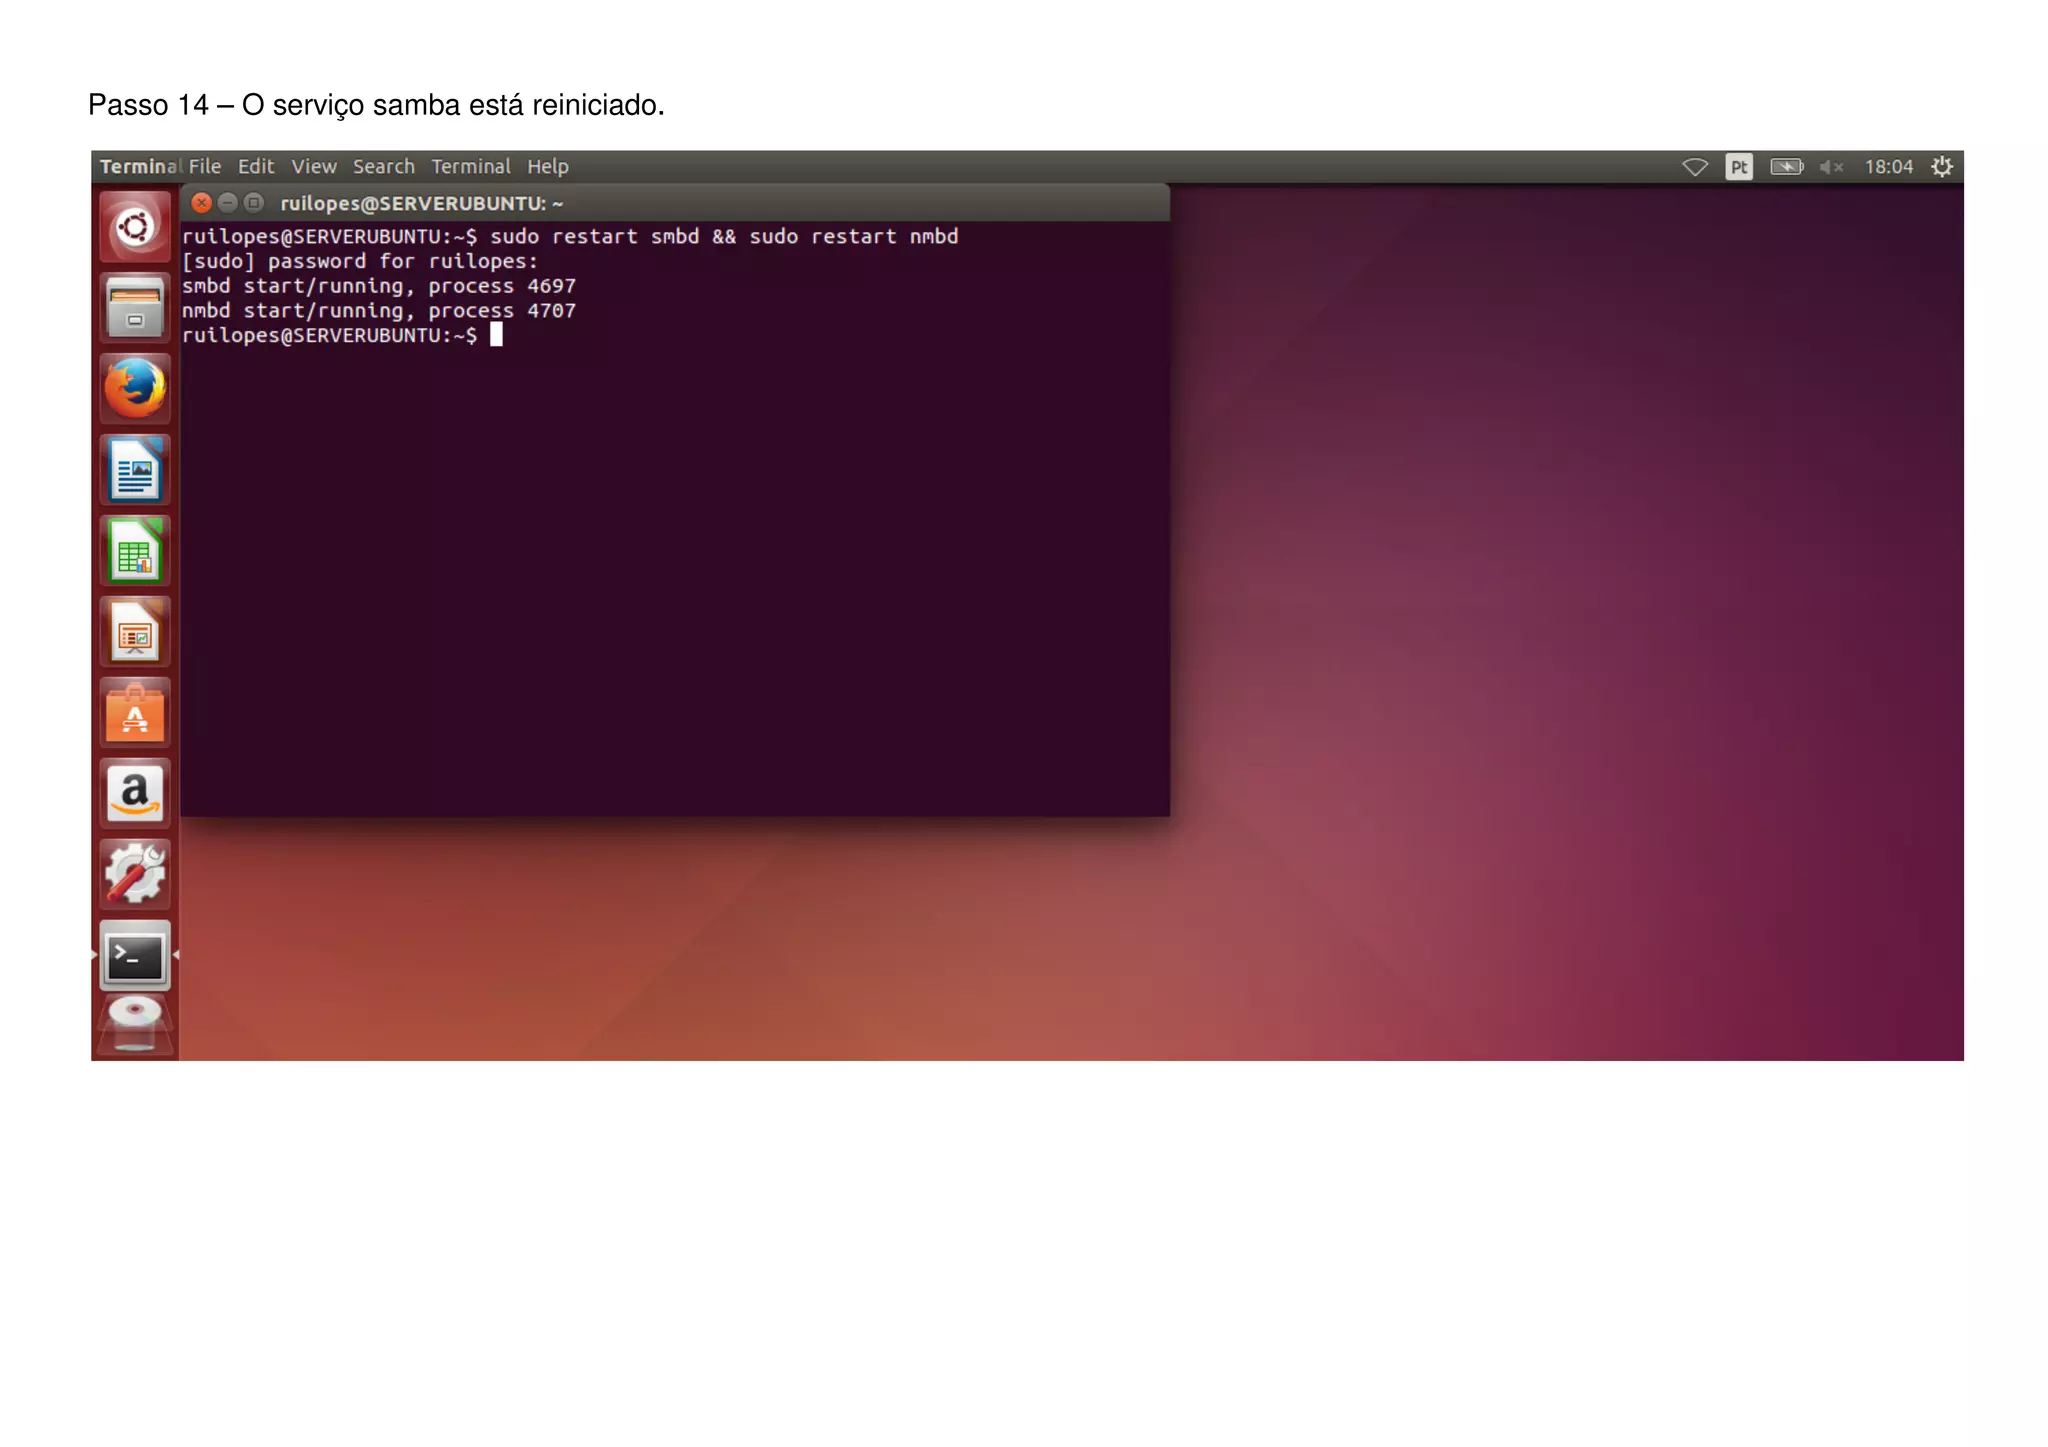The height and width of the screenshot is (1447, 2048).
Task: Expand the network indicator menu
Action: (1695, 167)
